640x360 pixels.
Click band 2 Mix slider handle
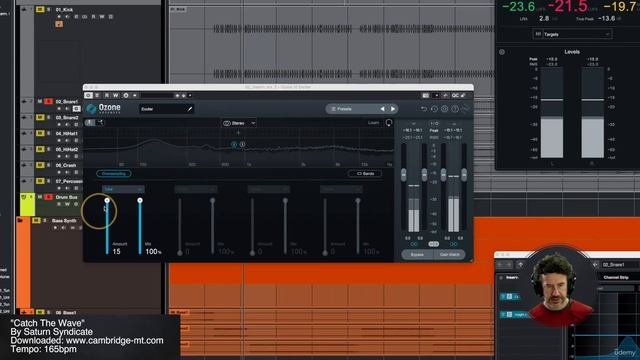(x=212, y=200)
